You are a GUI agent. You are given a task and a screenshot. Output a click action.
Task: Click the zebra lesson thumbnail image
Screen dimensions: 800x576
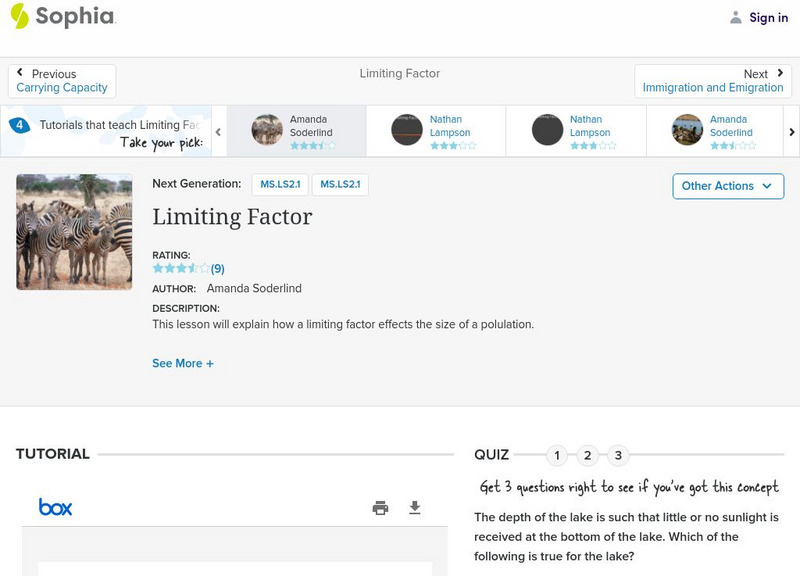click(x=74, y=232)
